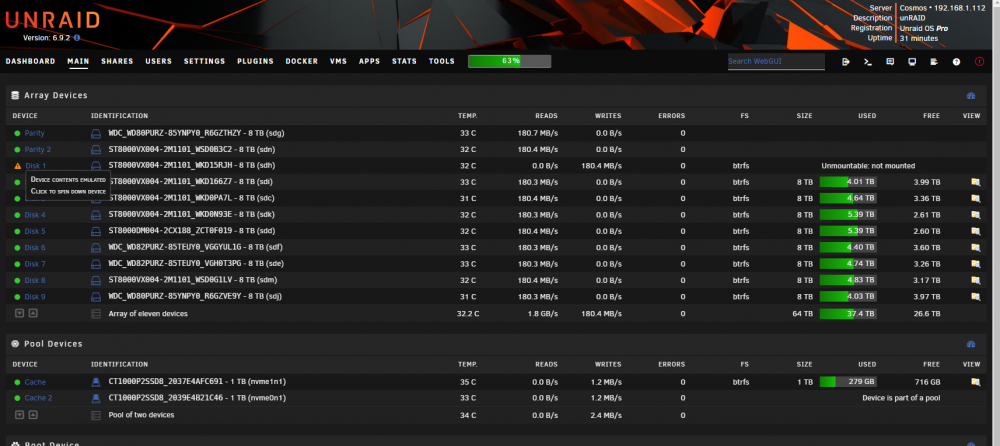Open the Disk 1 device link
The image size is (1000, 446).
tap(36, 166)
